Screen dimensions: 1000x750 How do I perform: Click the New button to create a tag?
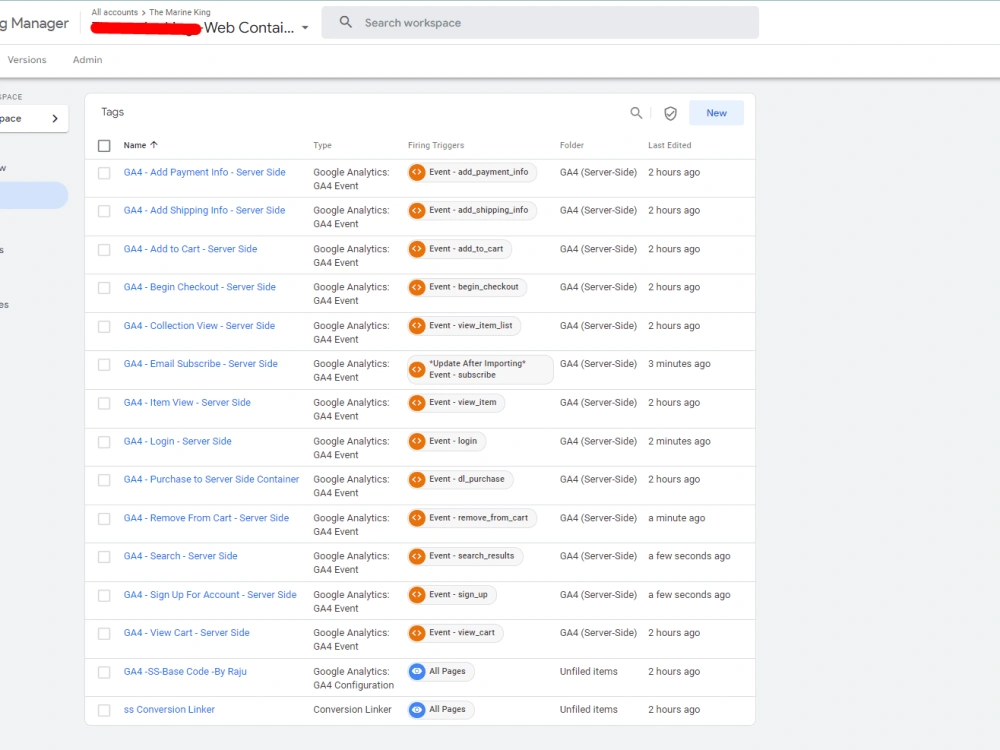tap(716, 113)
